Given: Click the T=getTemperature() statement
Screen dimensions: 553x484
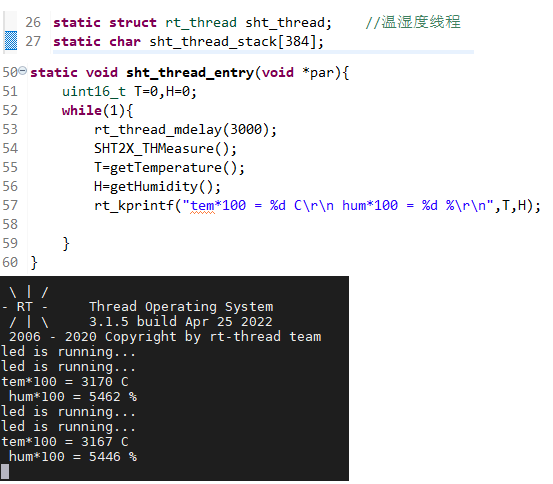Looking at the screenshot, I should [169, 168].
